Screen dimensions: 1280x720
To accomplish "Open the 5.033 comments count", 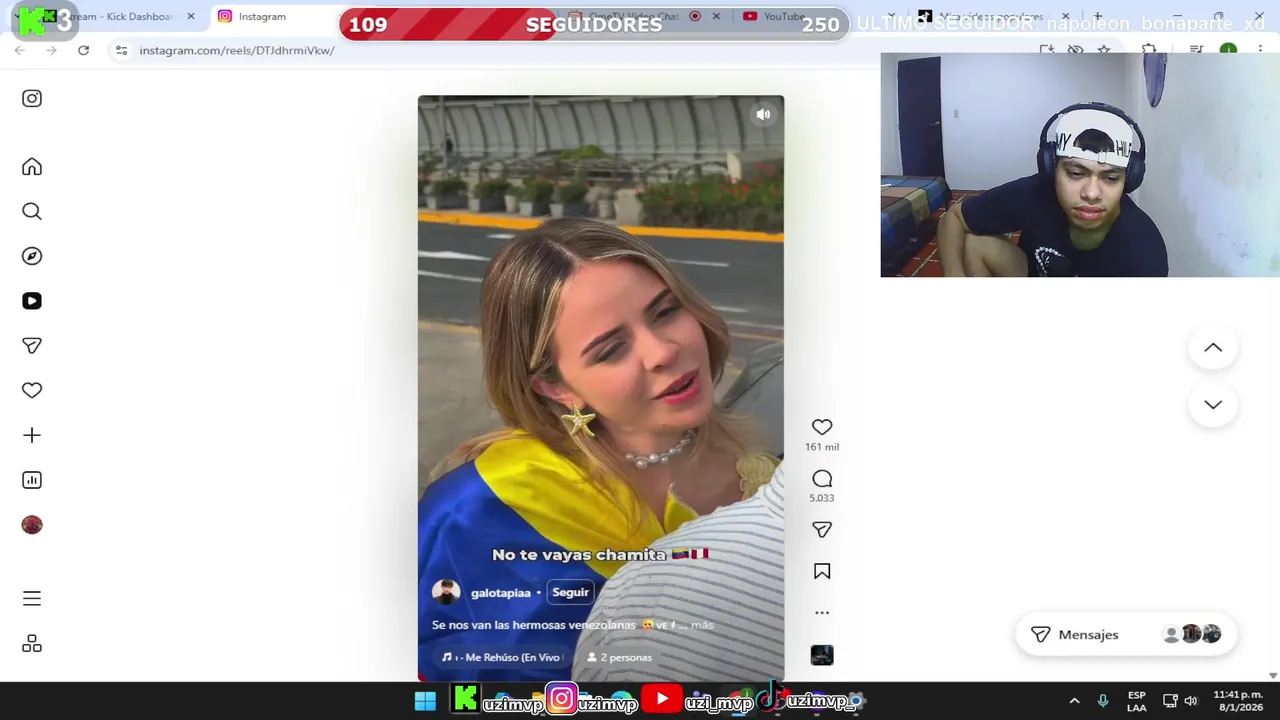I will coord(822,498).
